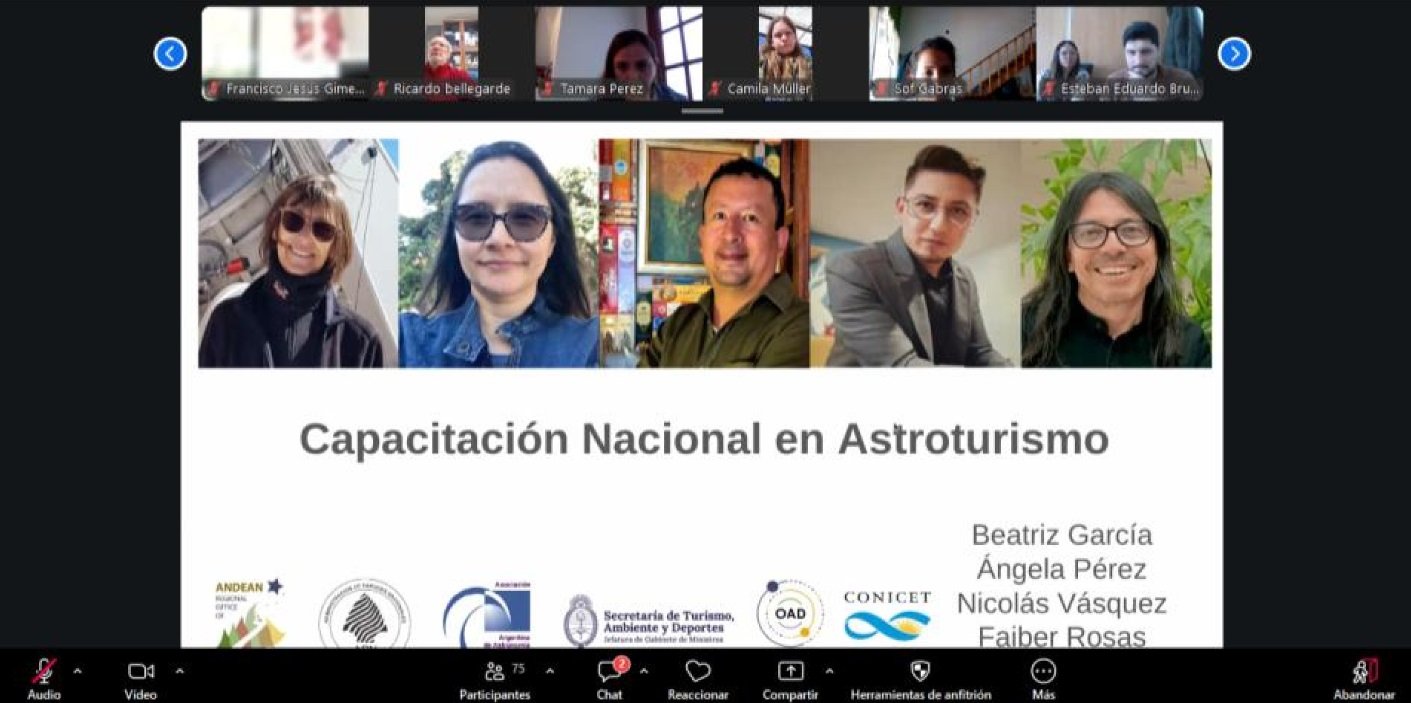Screen dimensions: 1411x703
Task: Start sharing with the Compartir icon
Action: point(790,671)
